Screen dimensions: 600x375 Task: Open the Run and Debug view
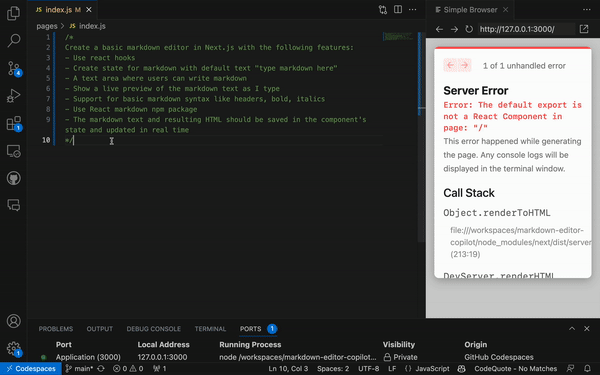[x=13, y=96]
